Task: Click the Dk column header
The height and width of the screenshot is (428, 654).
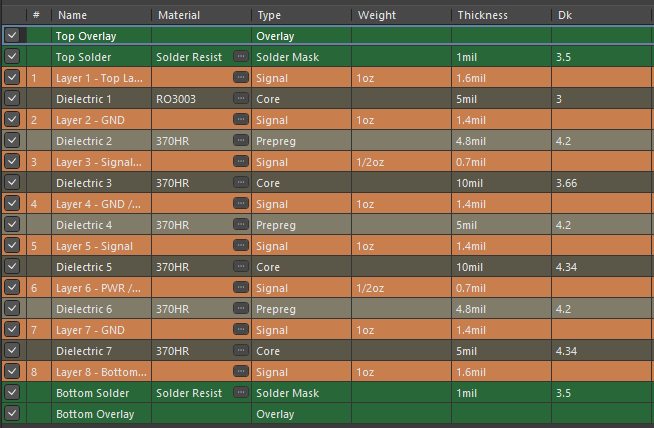Action: (566, 15)
